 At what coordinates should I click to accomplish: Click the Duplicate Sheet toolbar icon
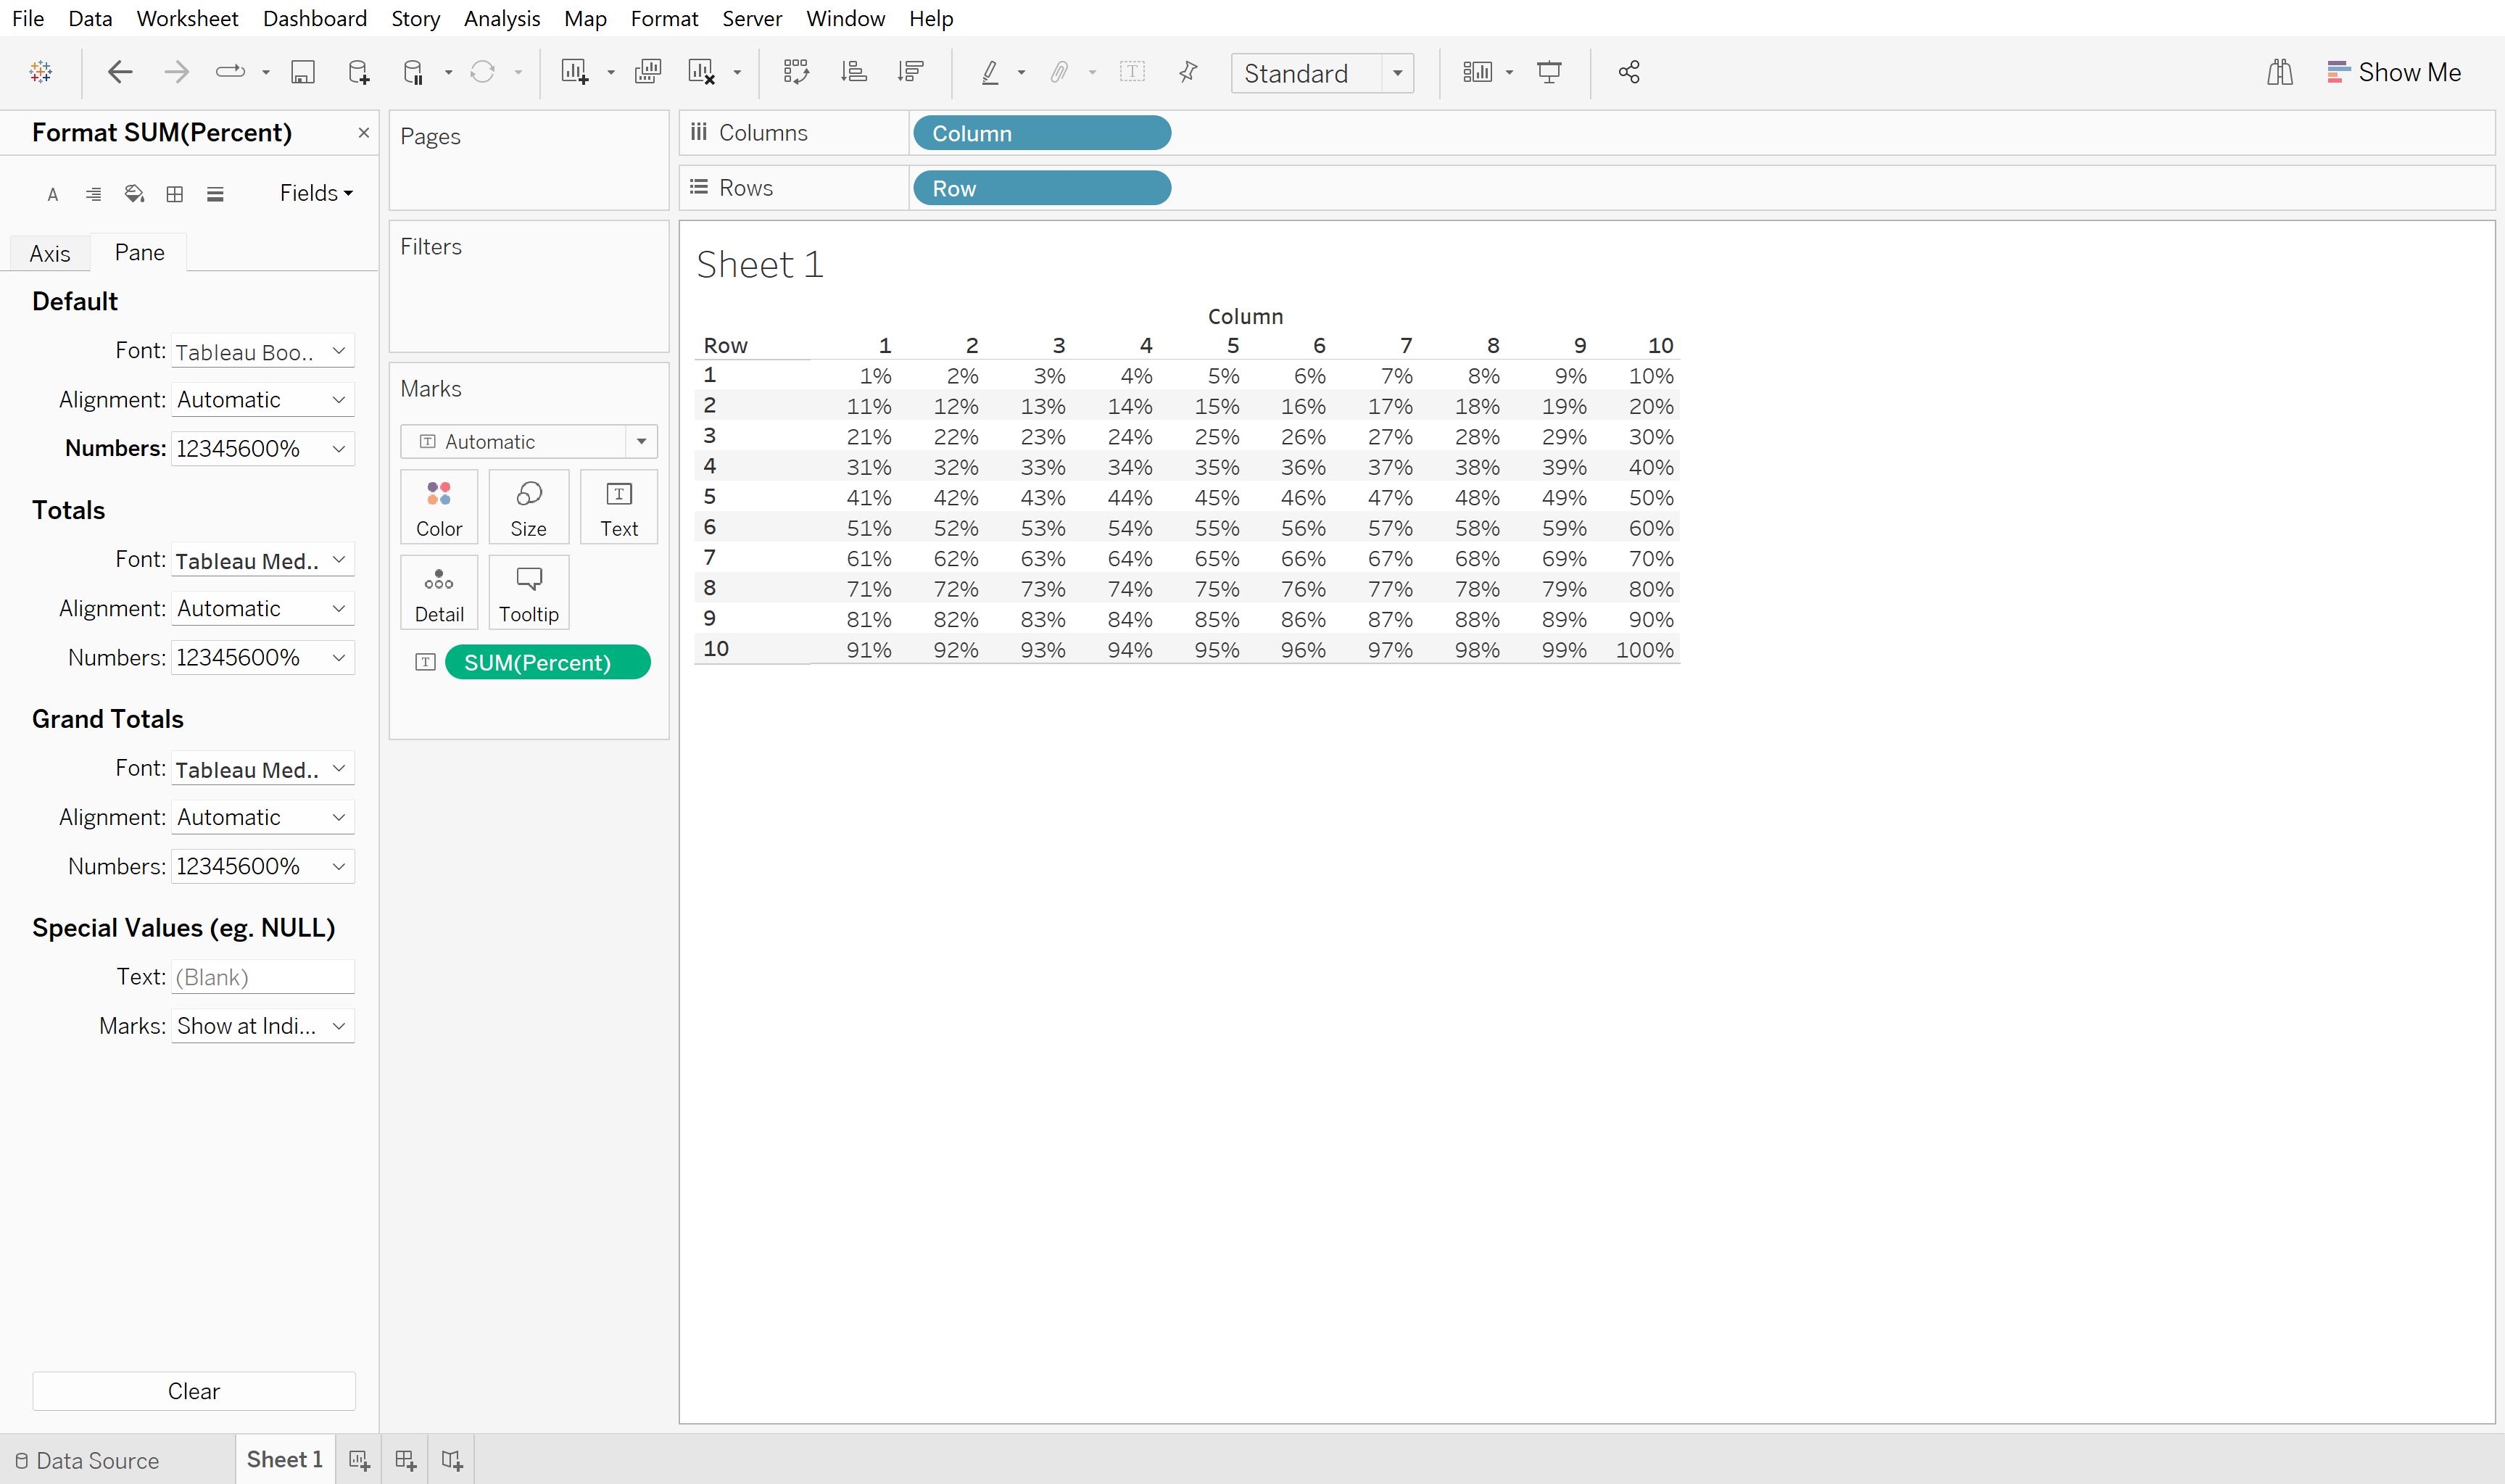[x=648, y=72]
